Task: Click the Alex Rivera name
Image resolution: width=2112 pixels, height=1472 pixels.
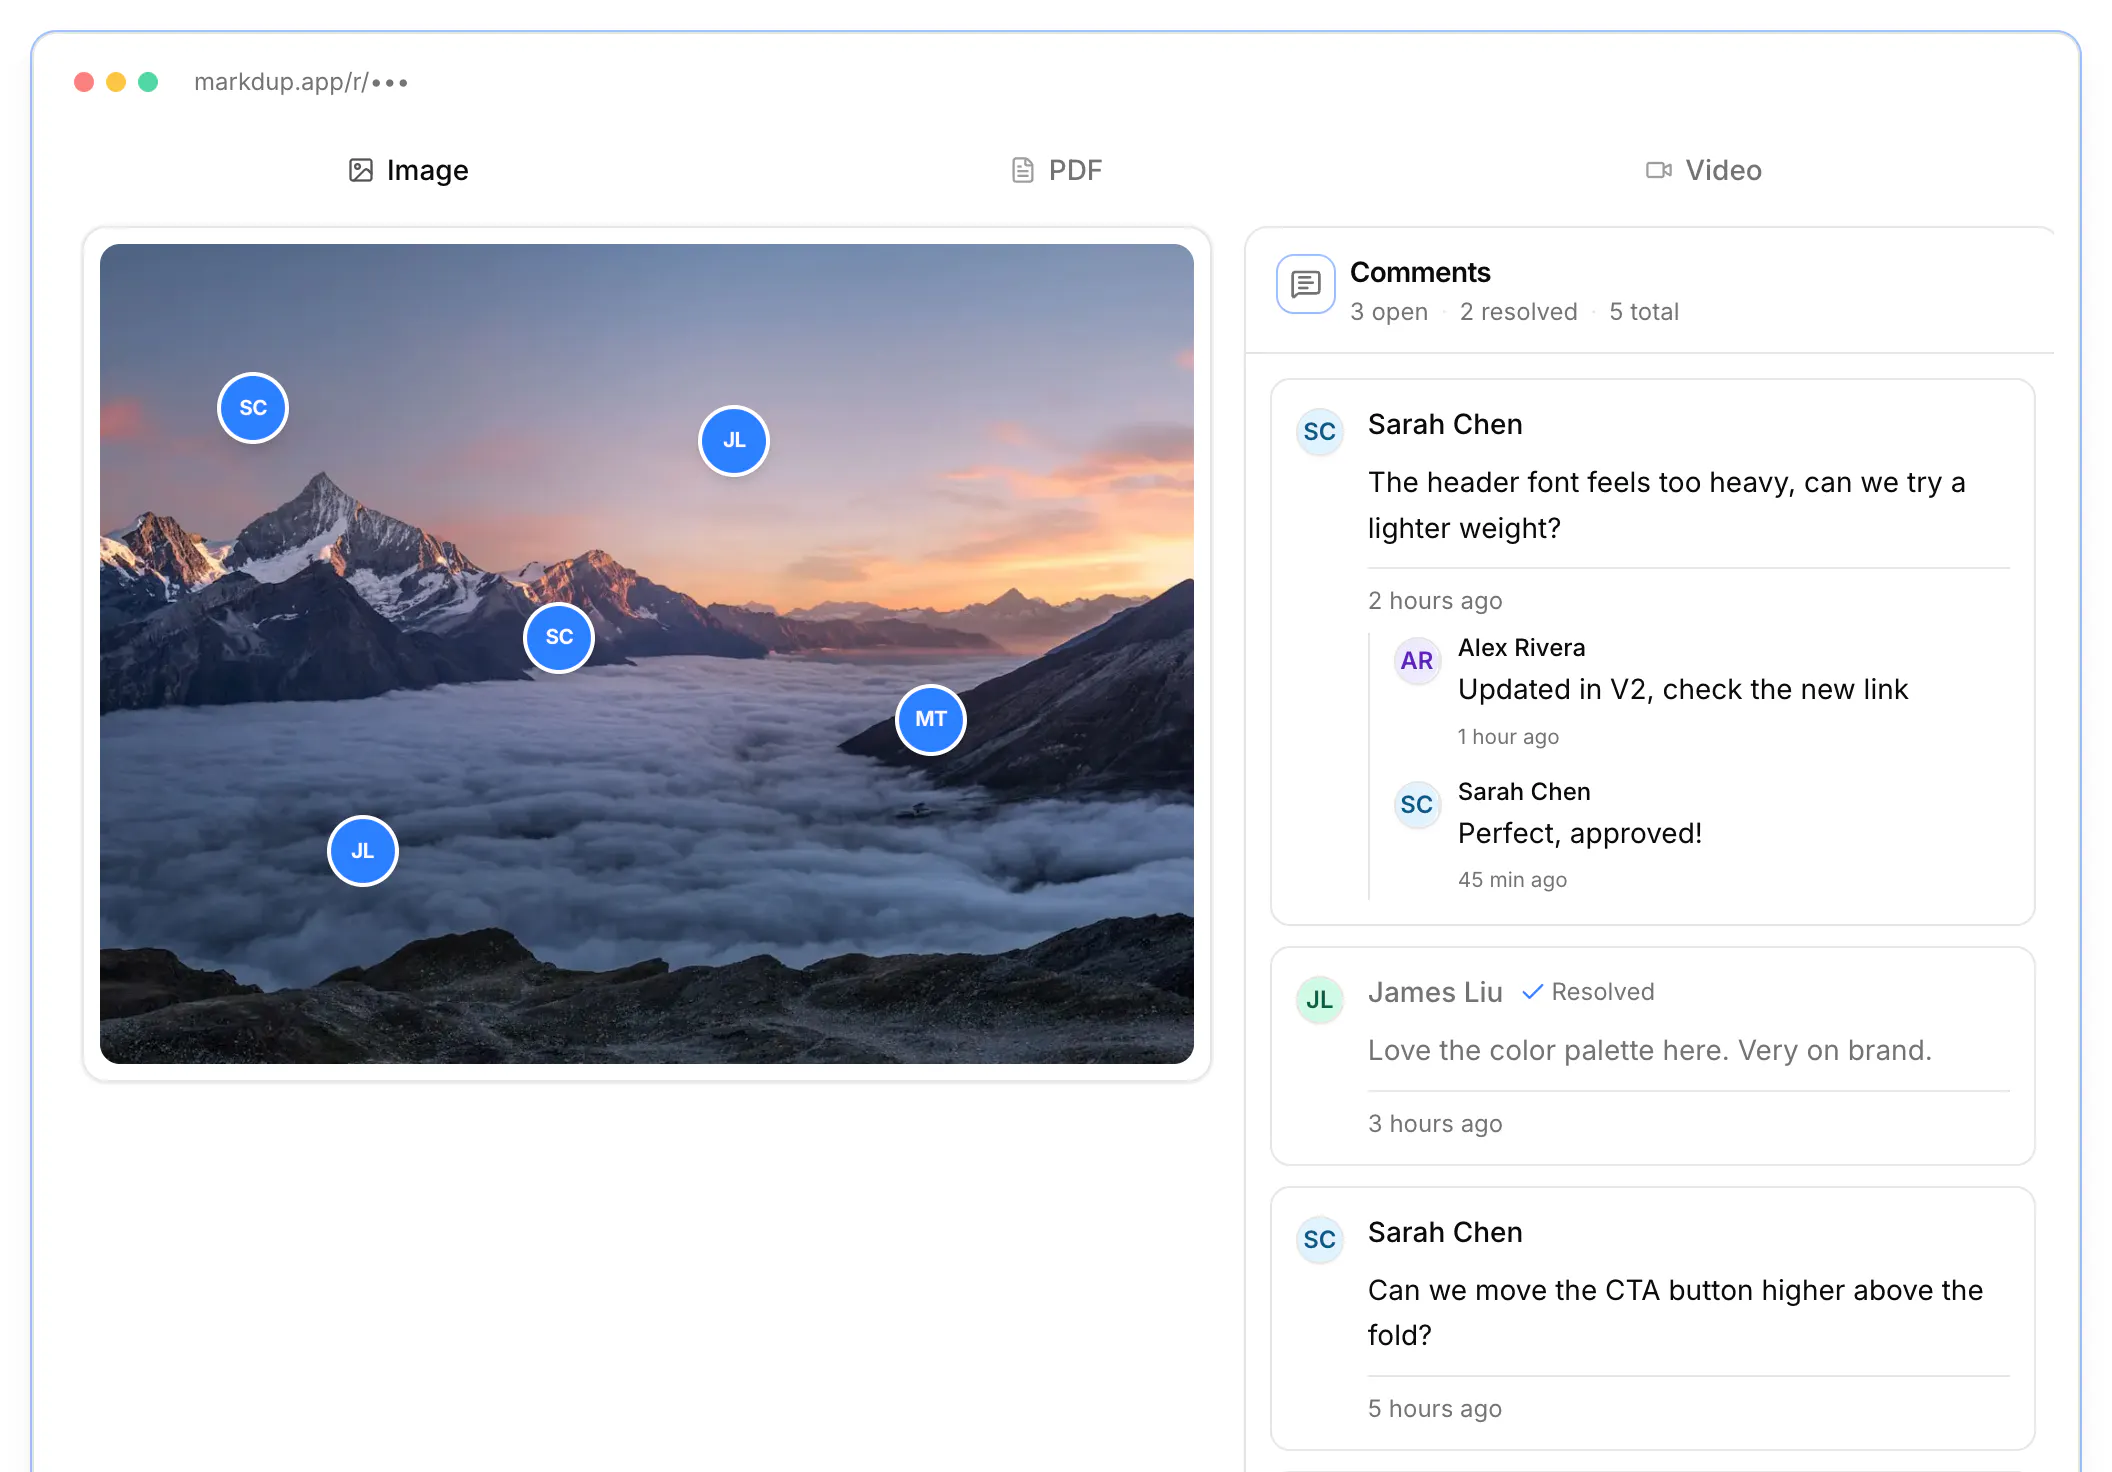Action: coord(1522,648)
